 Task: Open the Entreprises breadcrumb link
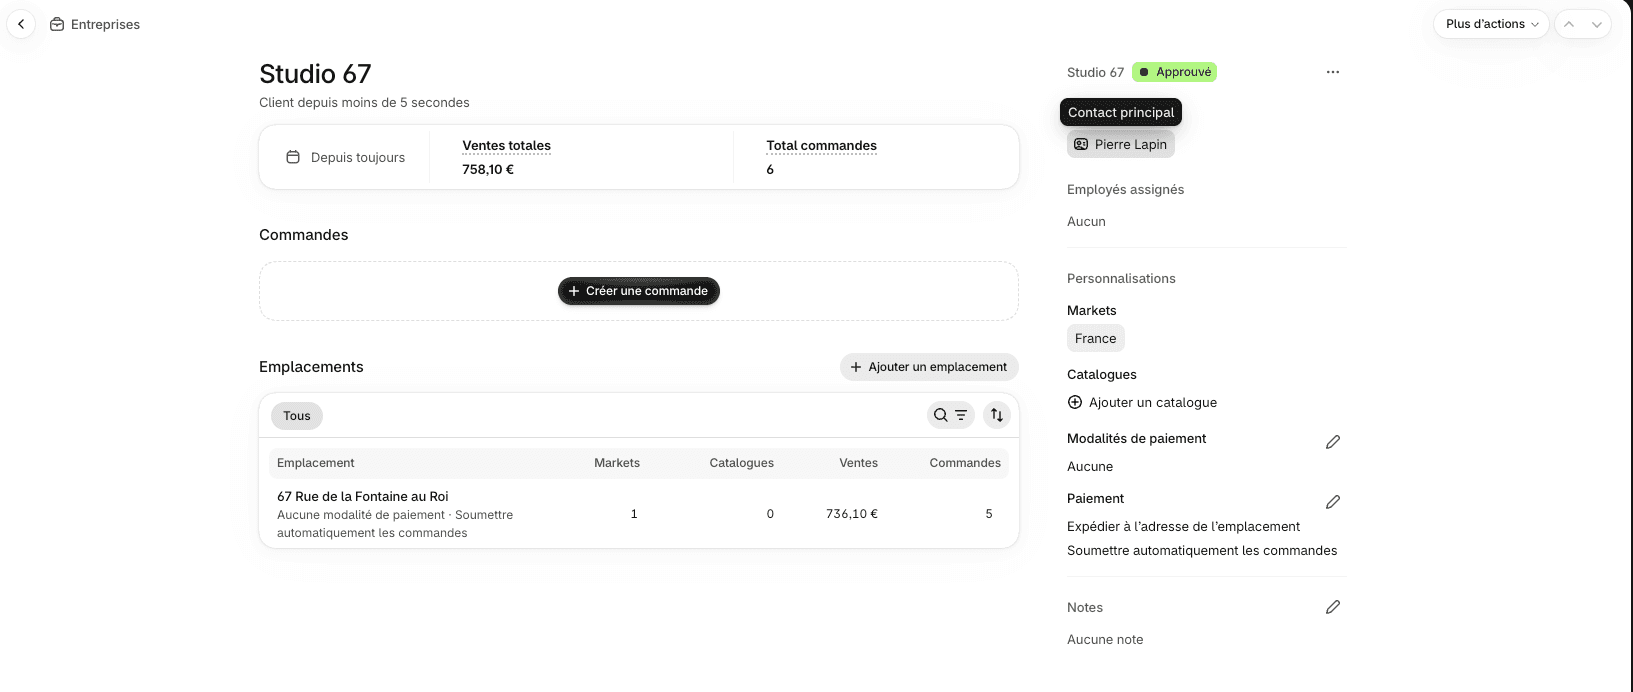point(105,24)
